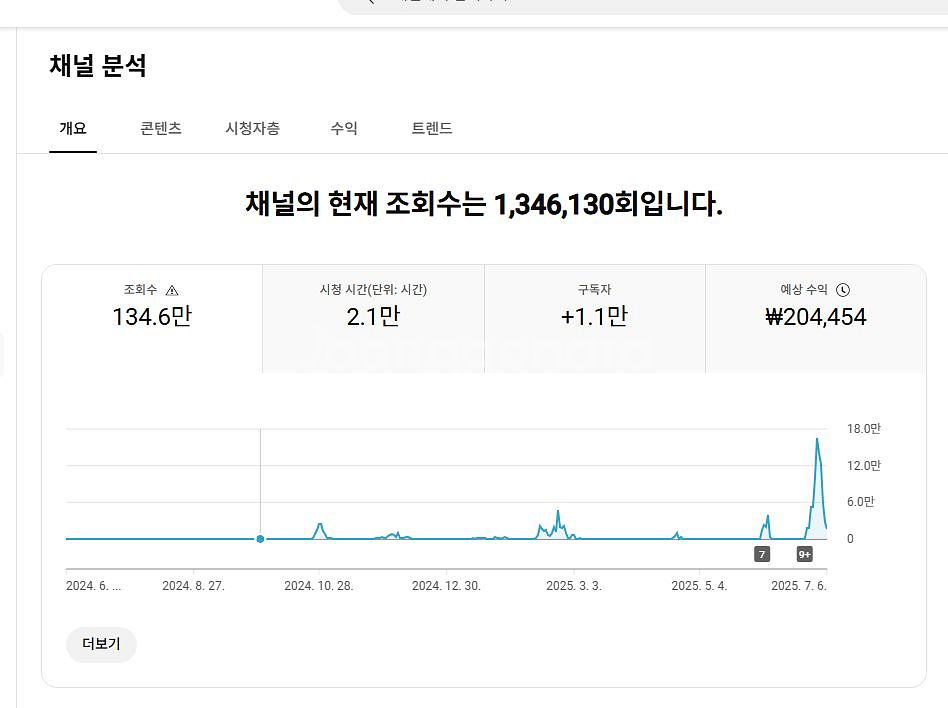Image resolution: width=948 pixels, height=708 pixels.
Task: Click the tallest peak of the views chart
Action: click(x=817, y=440)
